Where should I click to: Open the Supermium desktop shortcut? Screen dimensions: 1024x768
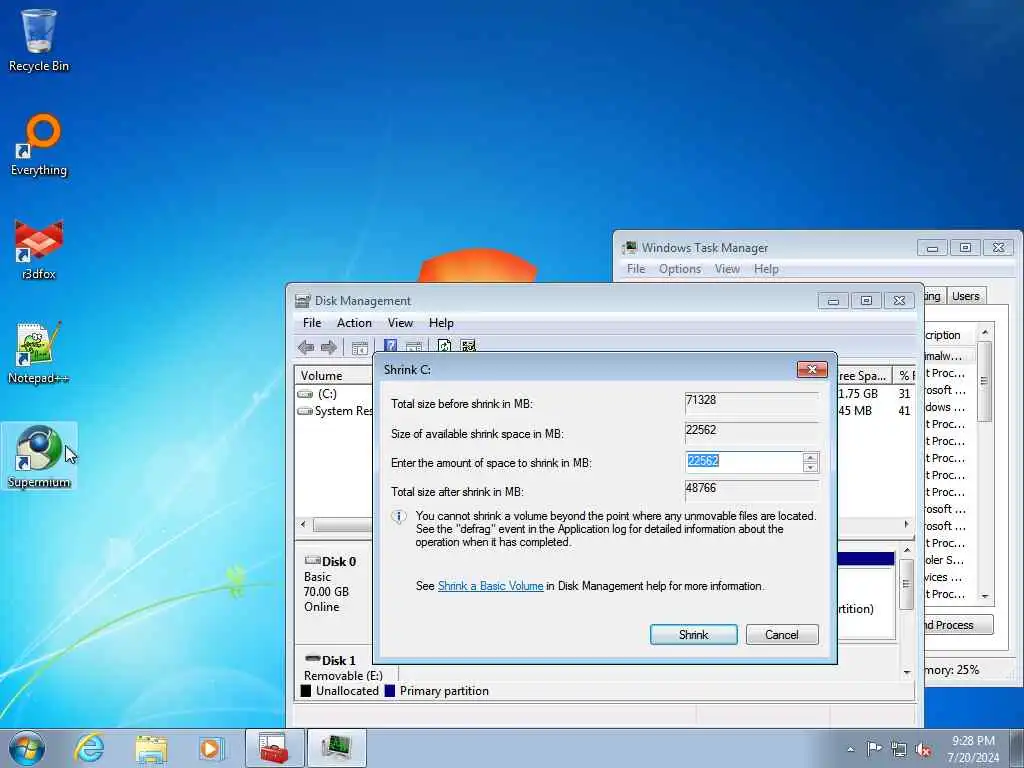click(39, 456)
